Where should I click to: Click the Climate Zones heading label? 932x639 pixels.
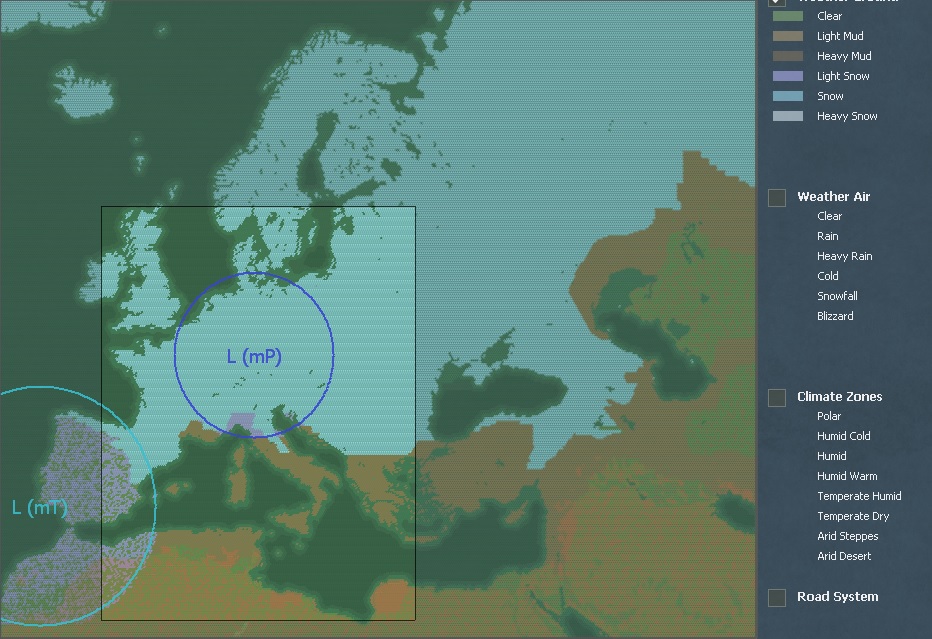coord(839,396)
